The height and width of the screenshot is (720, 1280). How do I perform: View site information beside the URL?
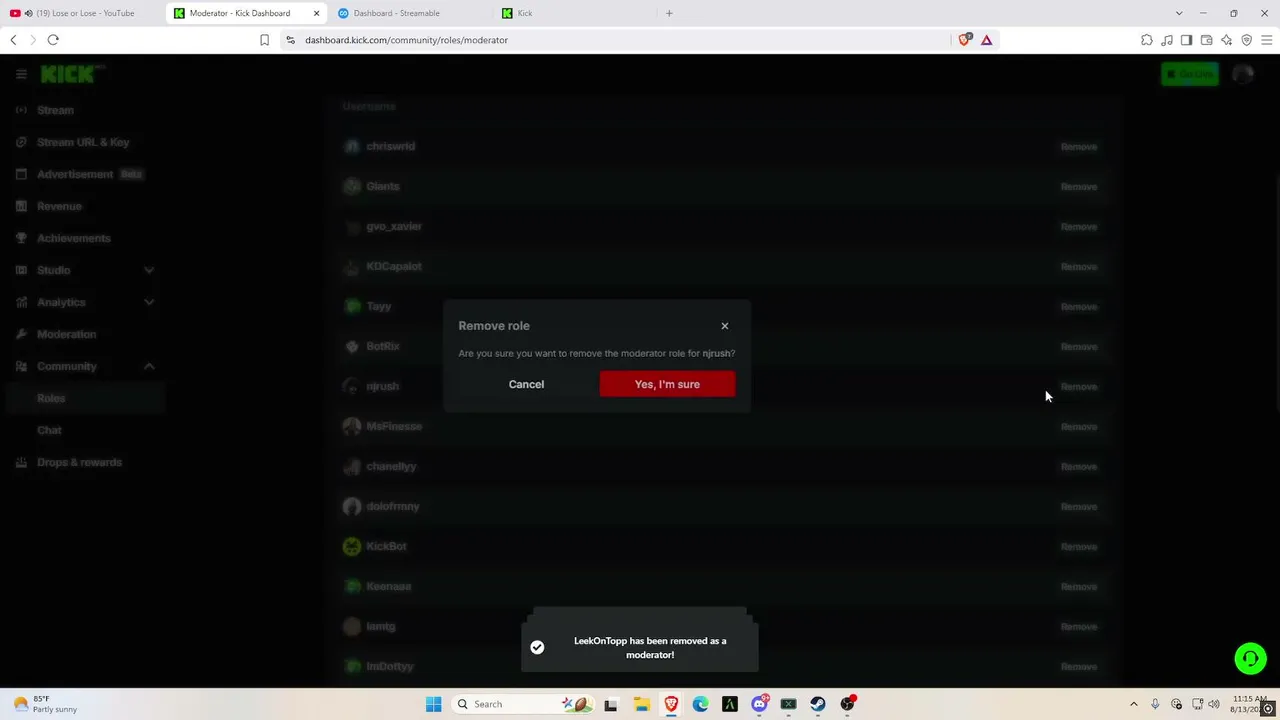point(290,40)
